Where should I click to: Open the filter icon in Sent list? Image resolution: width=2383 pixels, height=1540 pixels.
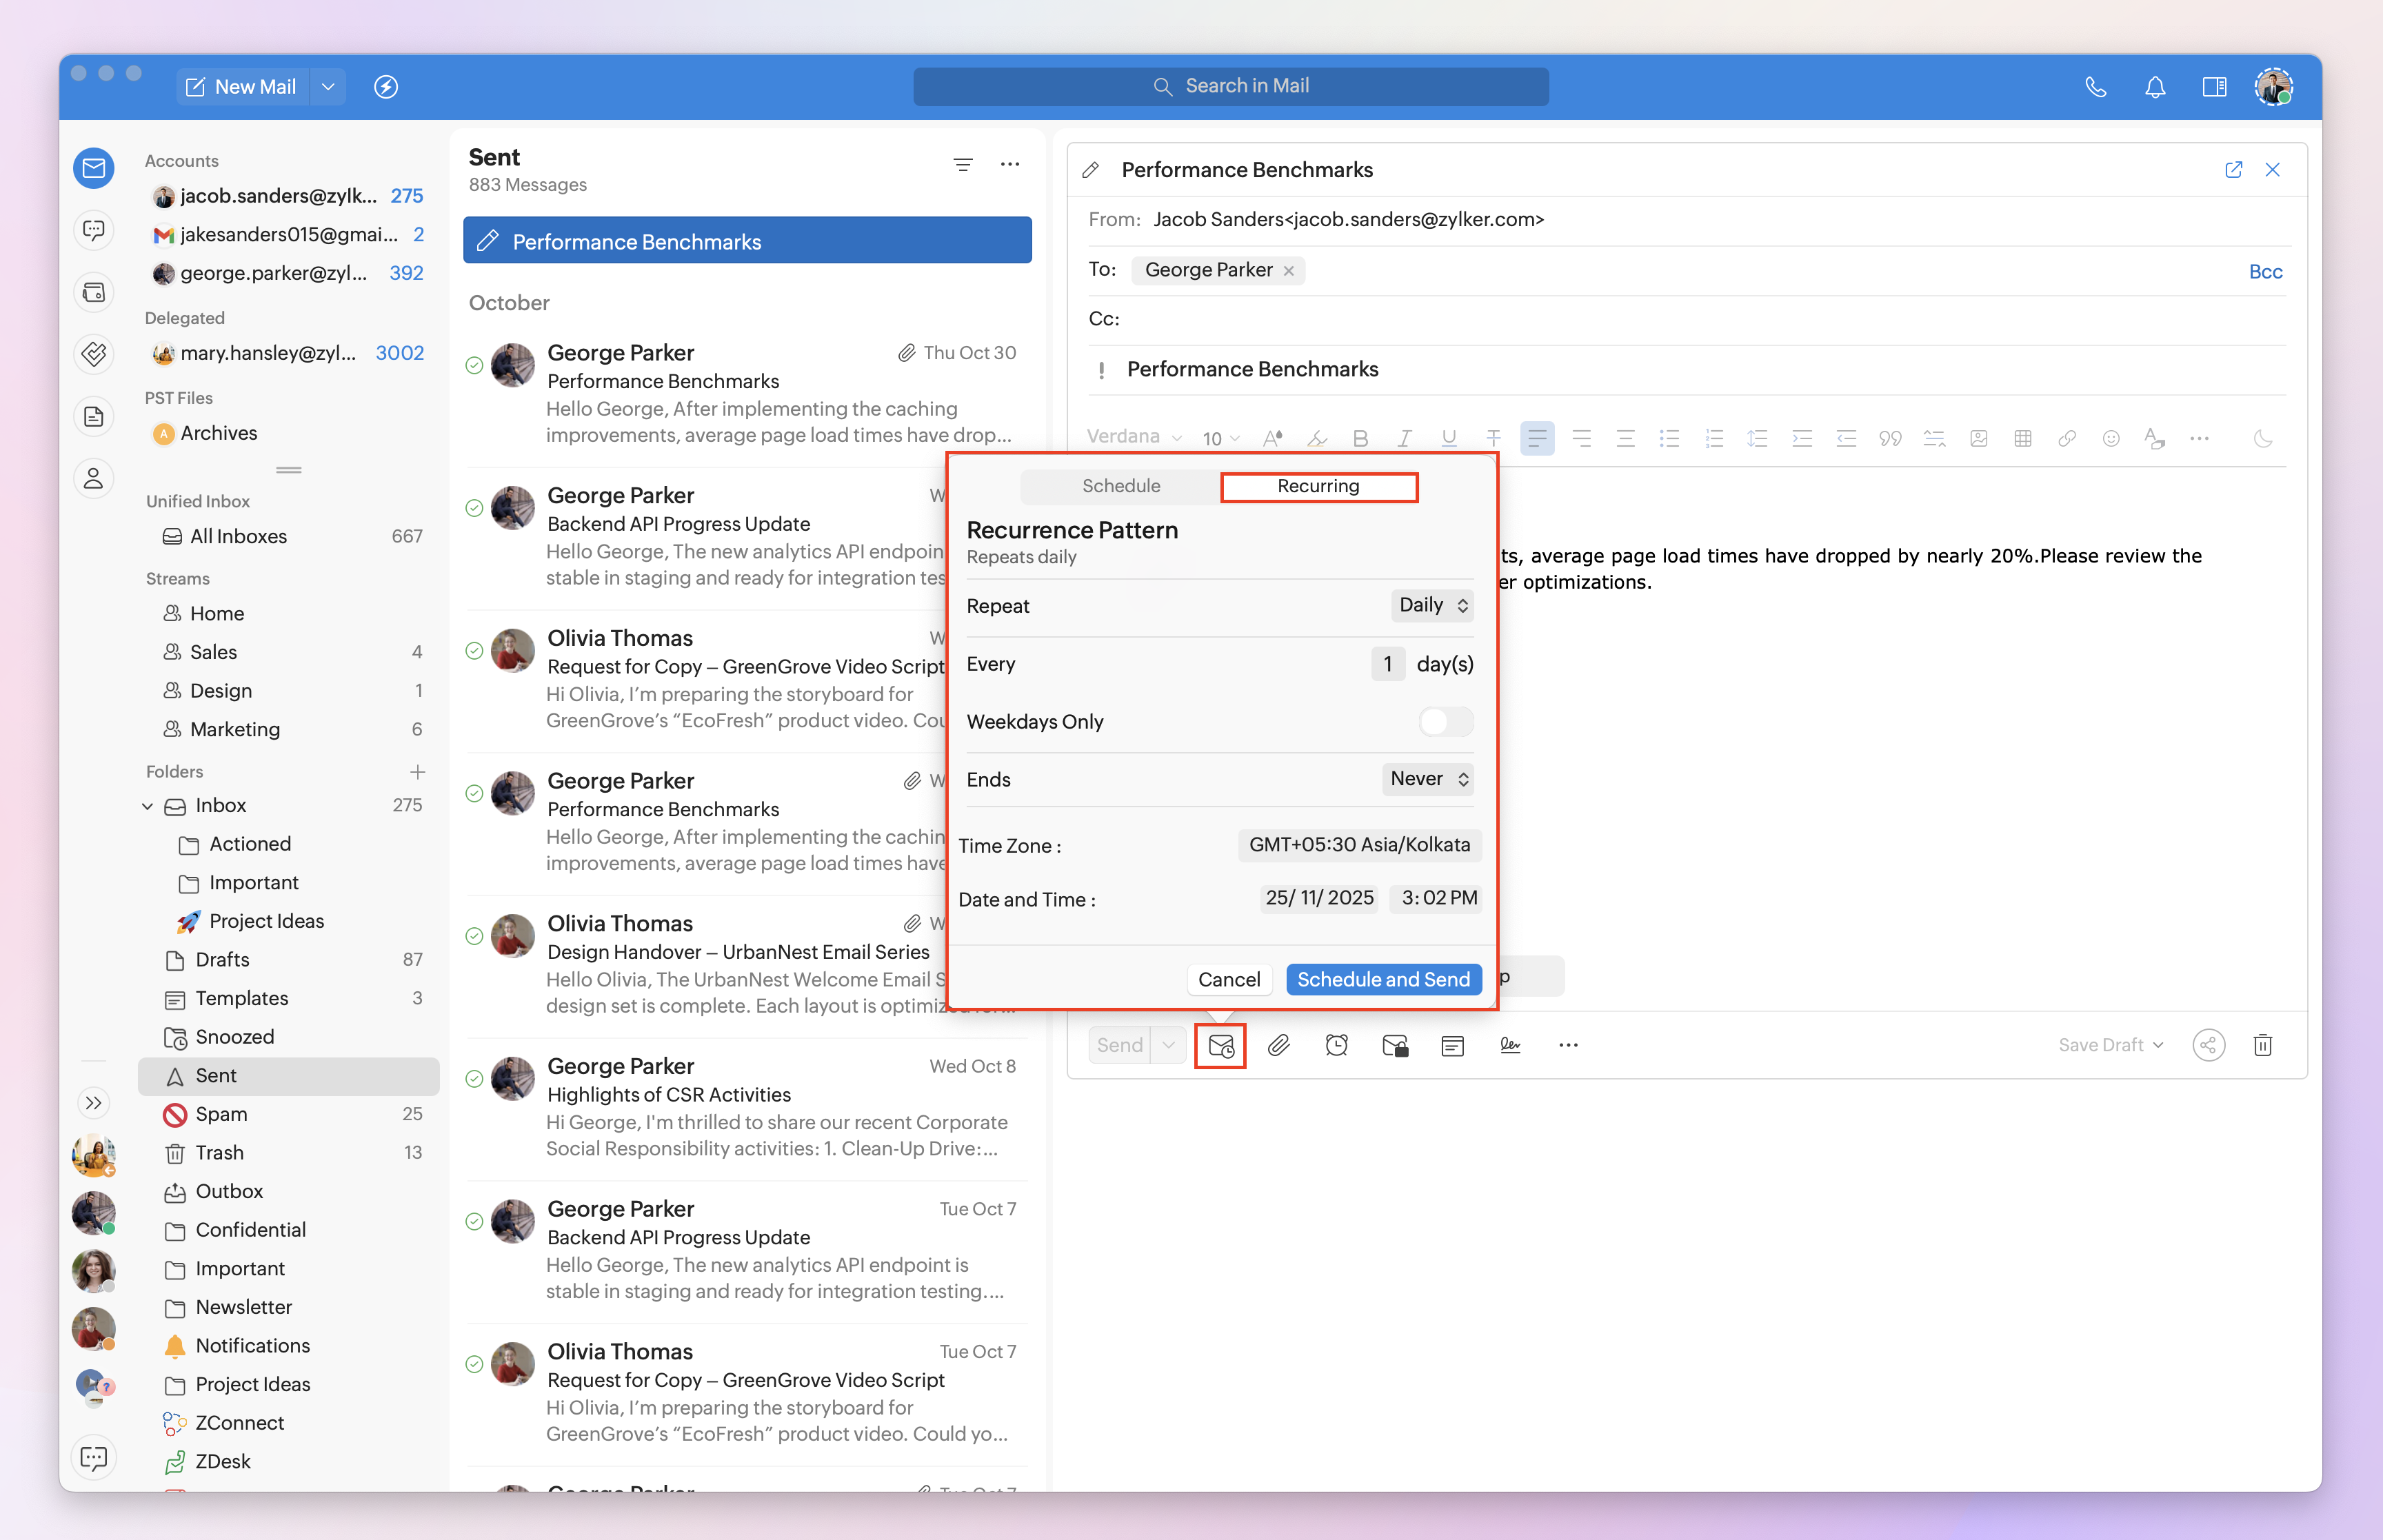coord(962,165)
